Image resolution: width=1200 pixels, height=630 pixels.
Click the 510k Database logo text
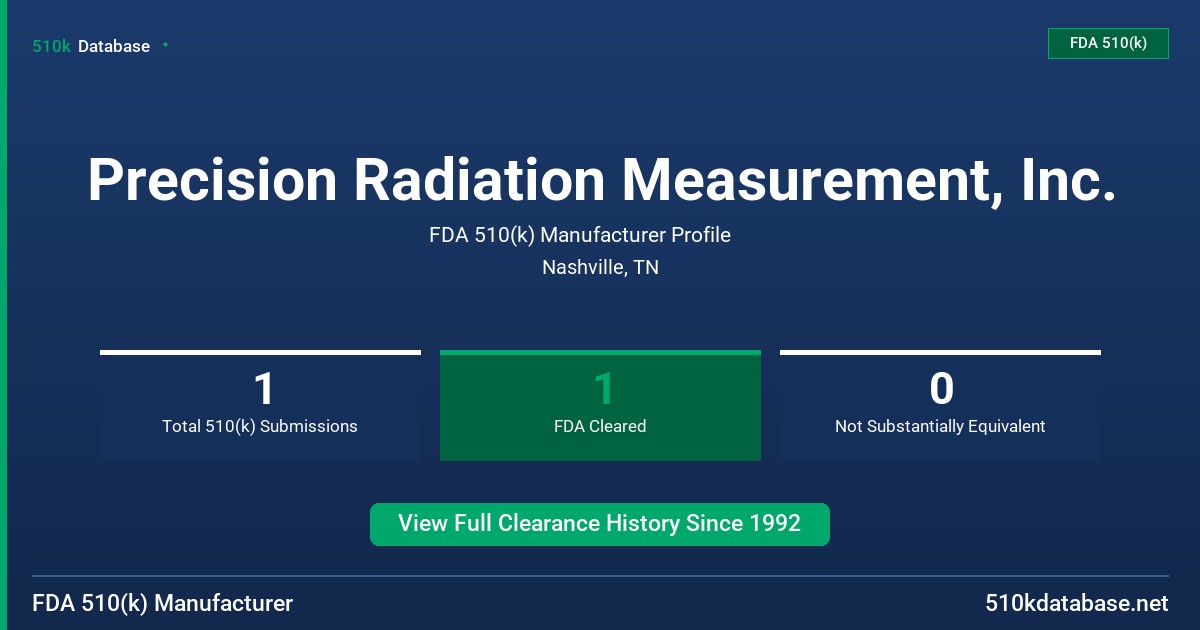(x=91, y=46)
